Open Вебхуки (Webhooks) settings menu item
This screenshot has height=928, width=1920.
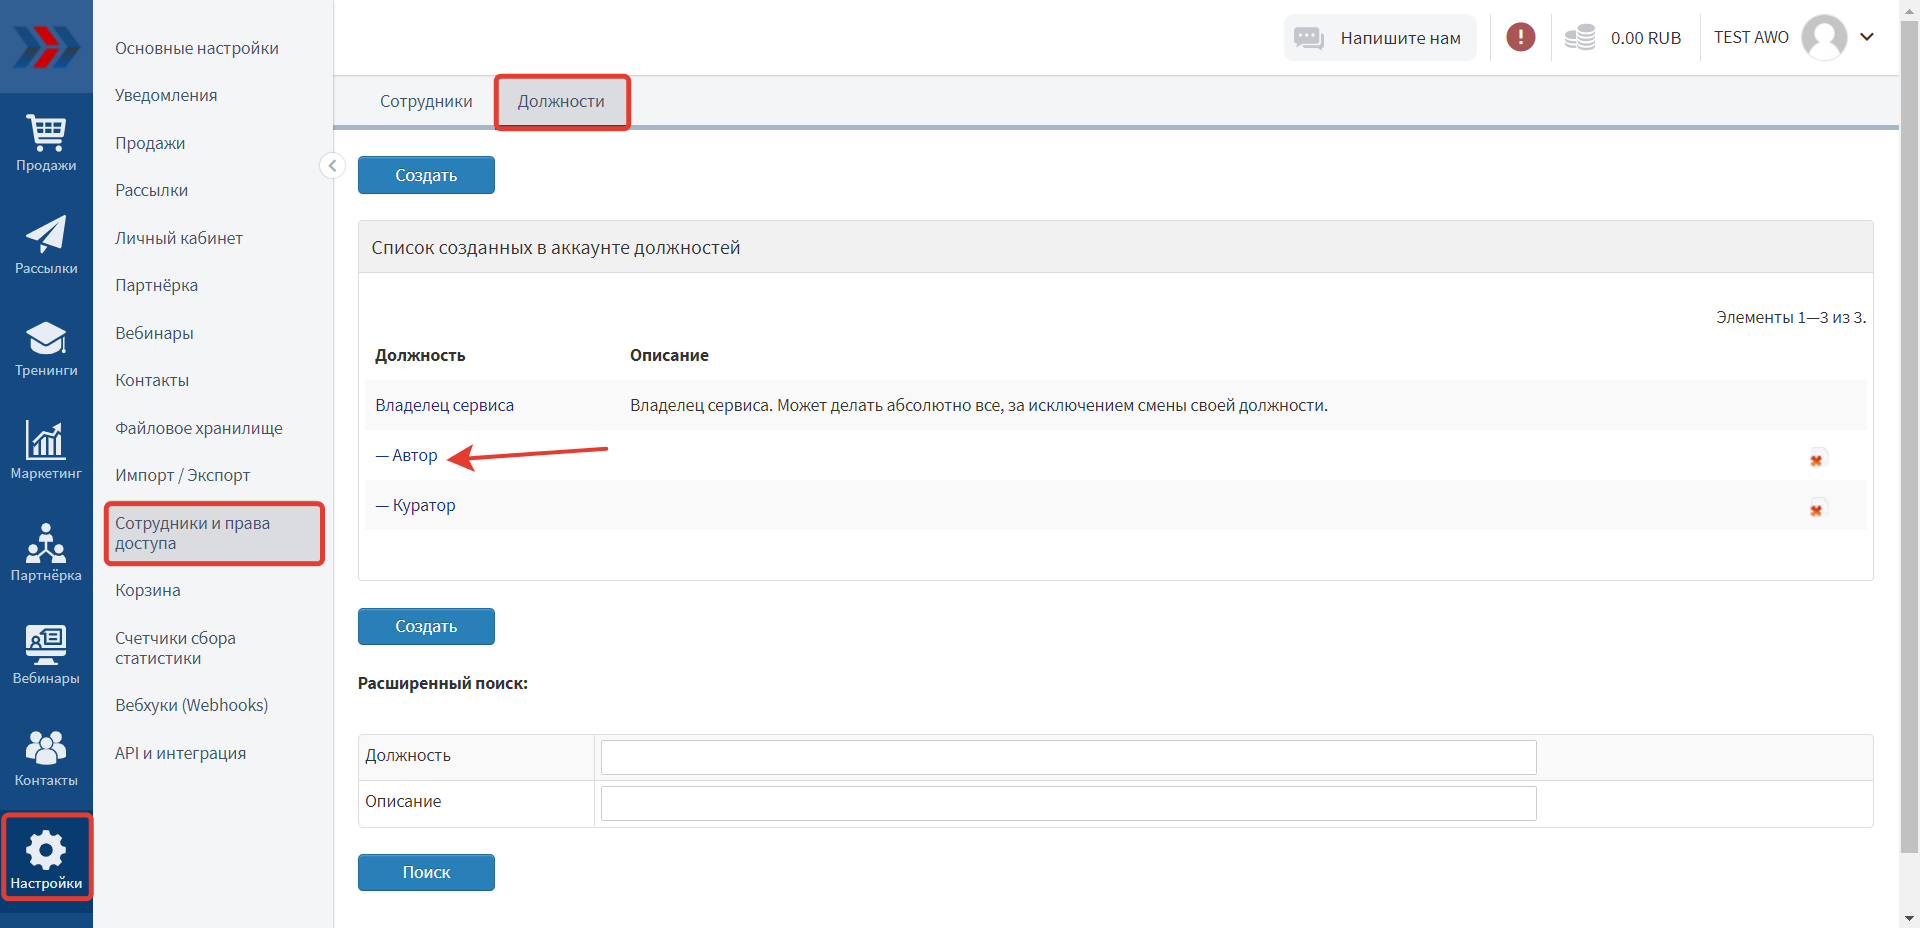pyautogui.click(x=191, y=705)
